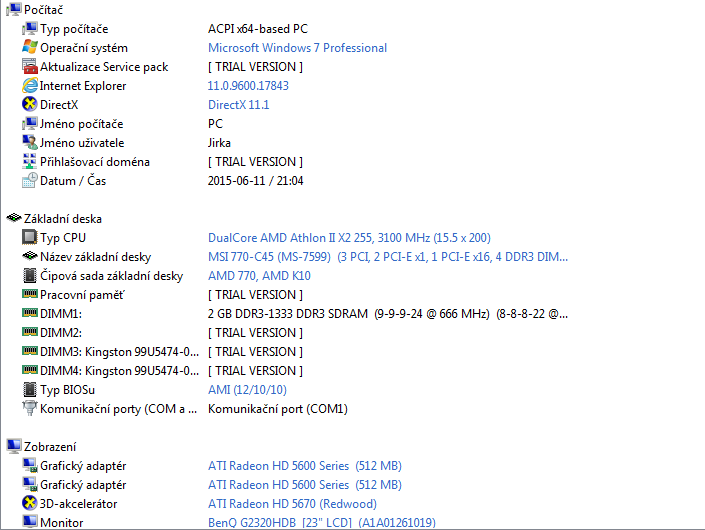The image size is (705, 530).
Task: Select the Počítač section heading
Action: point(44,9)
